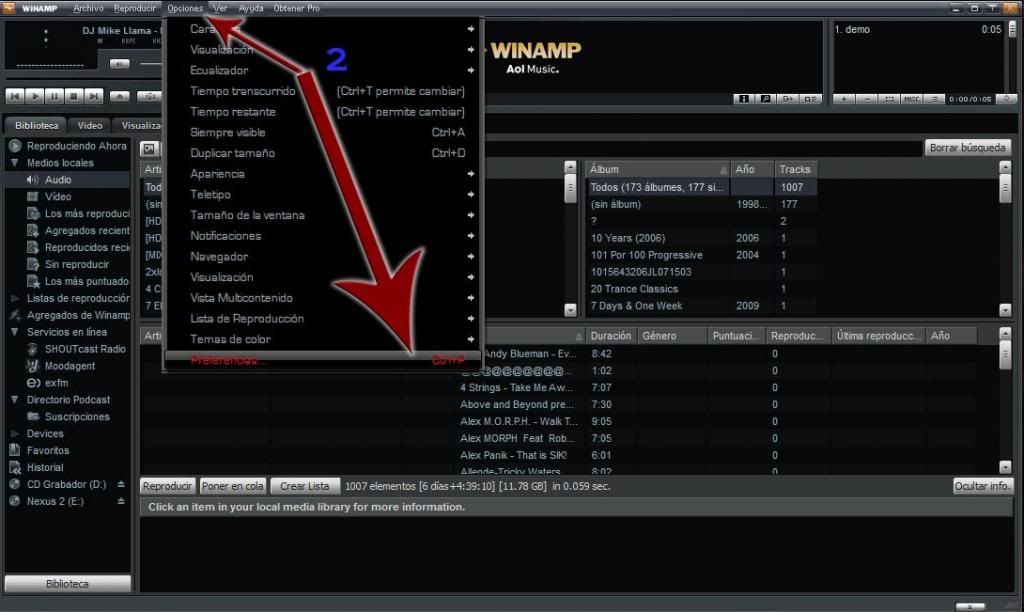The width and height of the screenshot is (1024, 612).
Task: Click the album art view icon
Action: click(x=149, y=149)
